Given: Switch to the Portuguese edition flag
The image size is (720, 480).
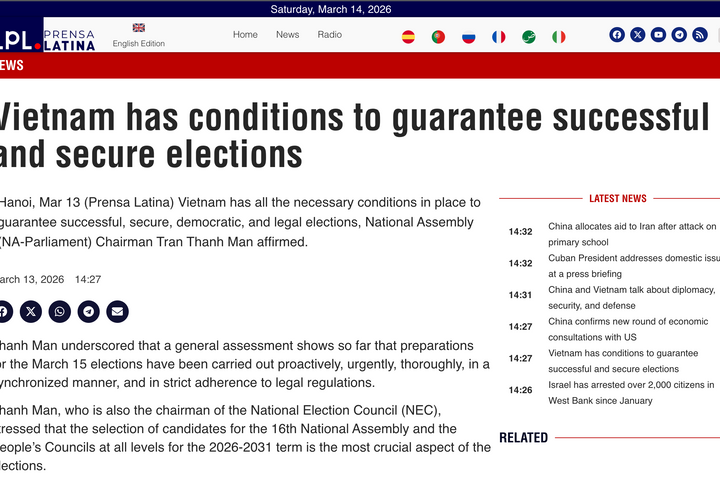Looking at the screenshot, I should 438,37.
